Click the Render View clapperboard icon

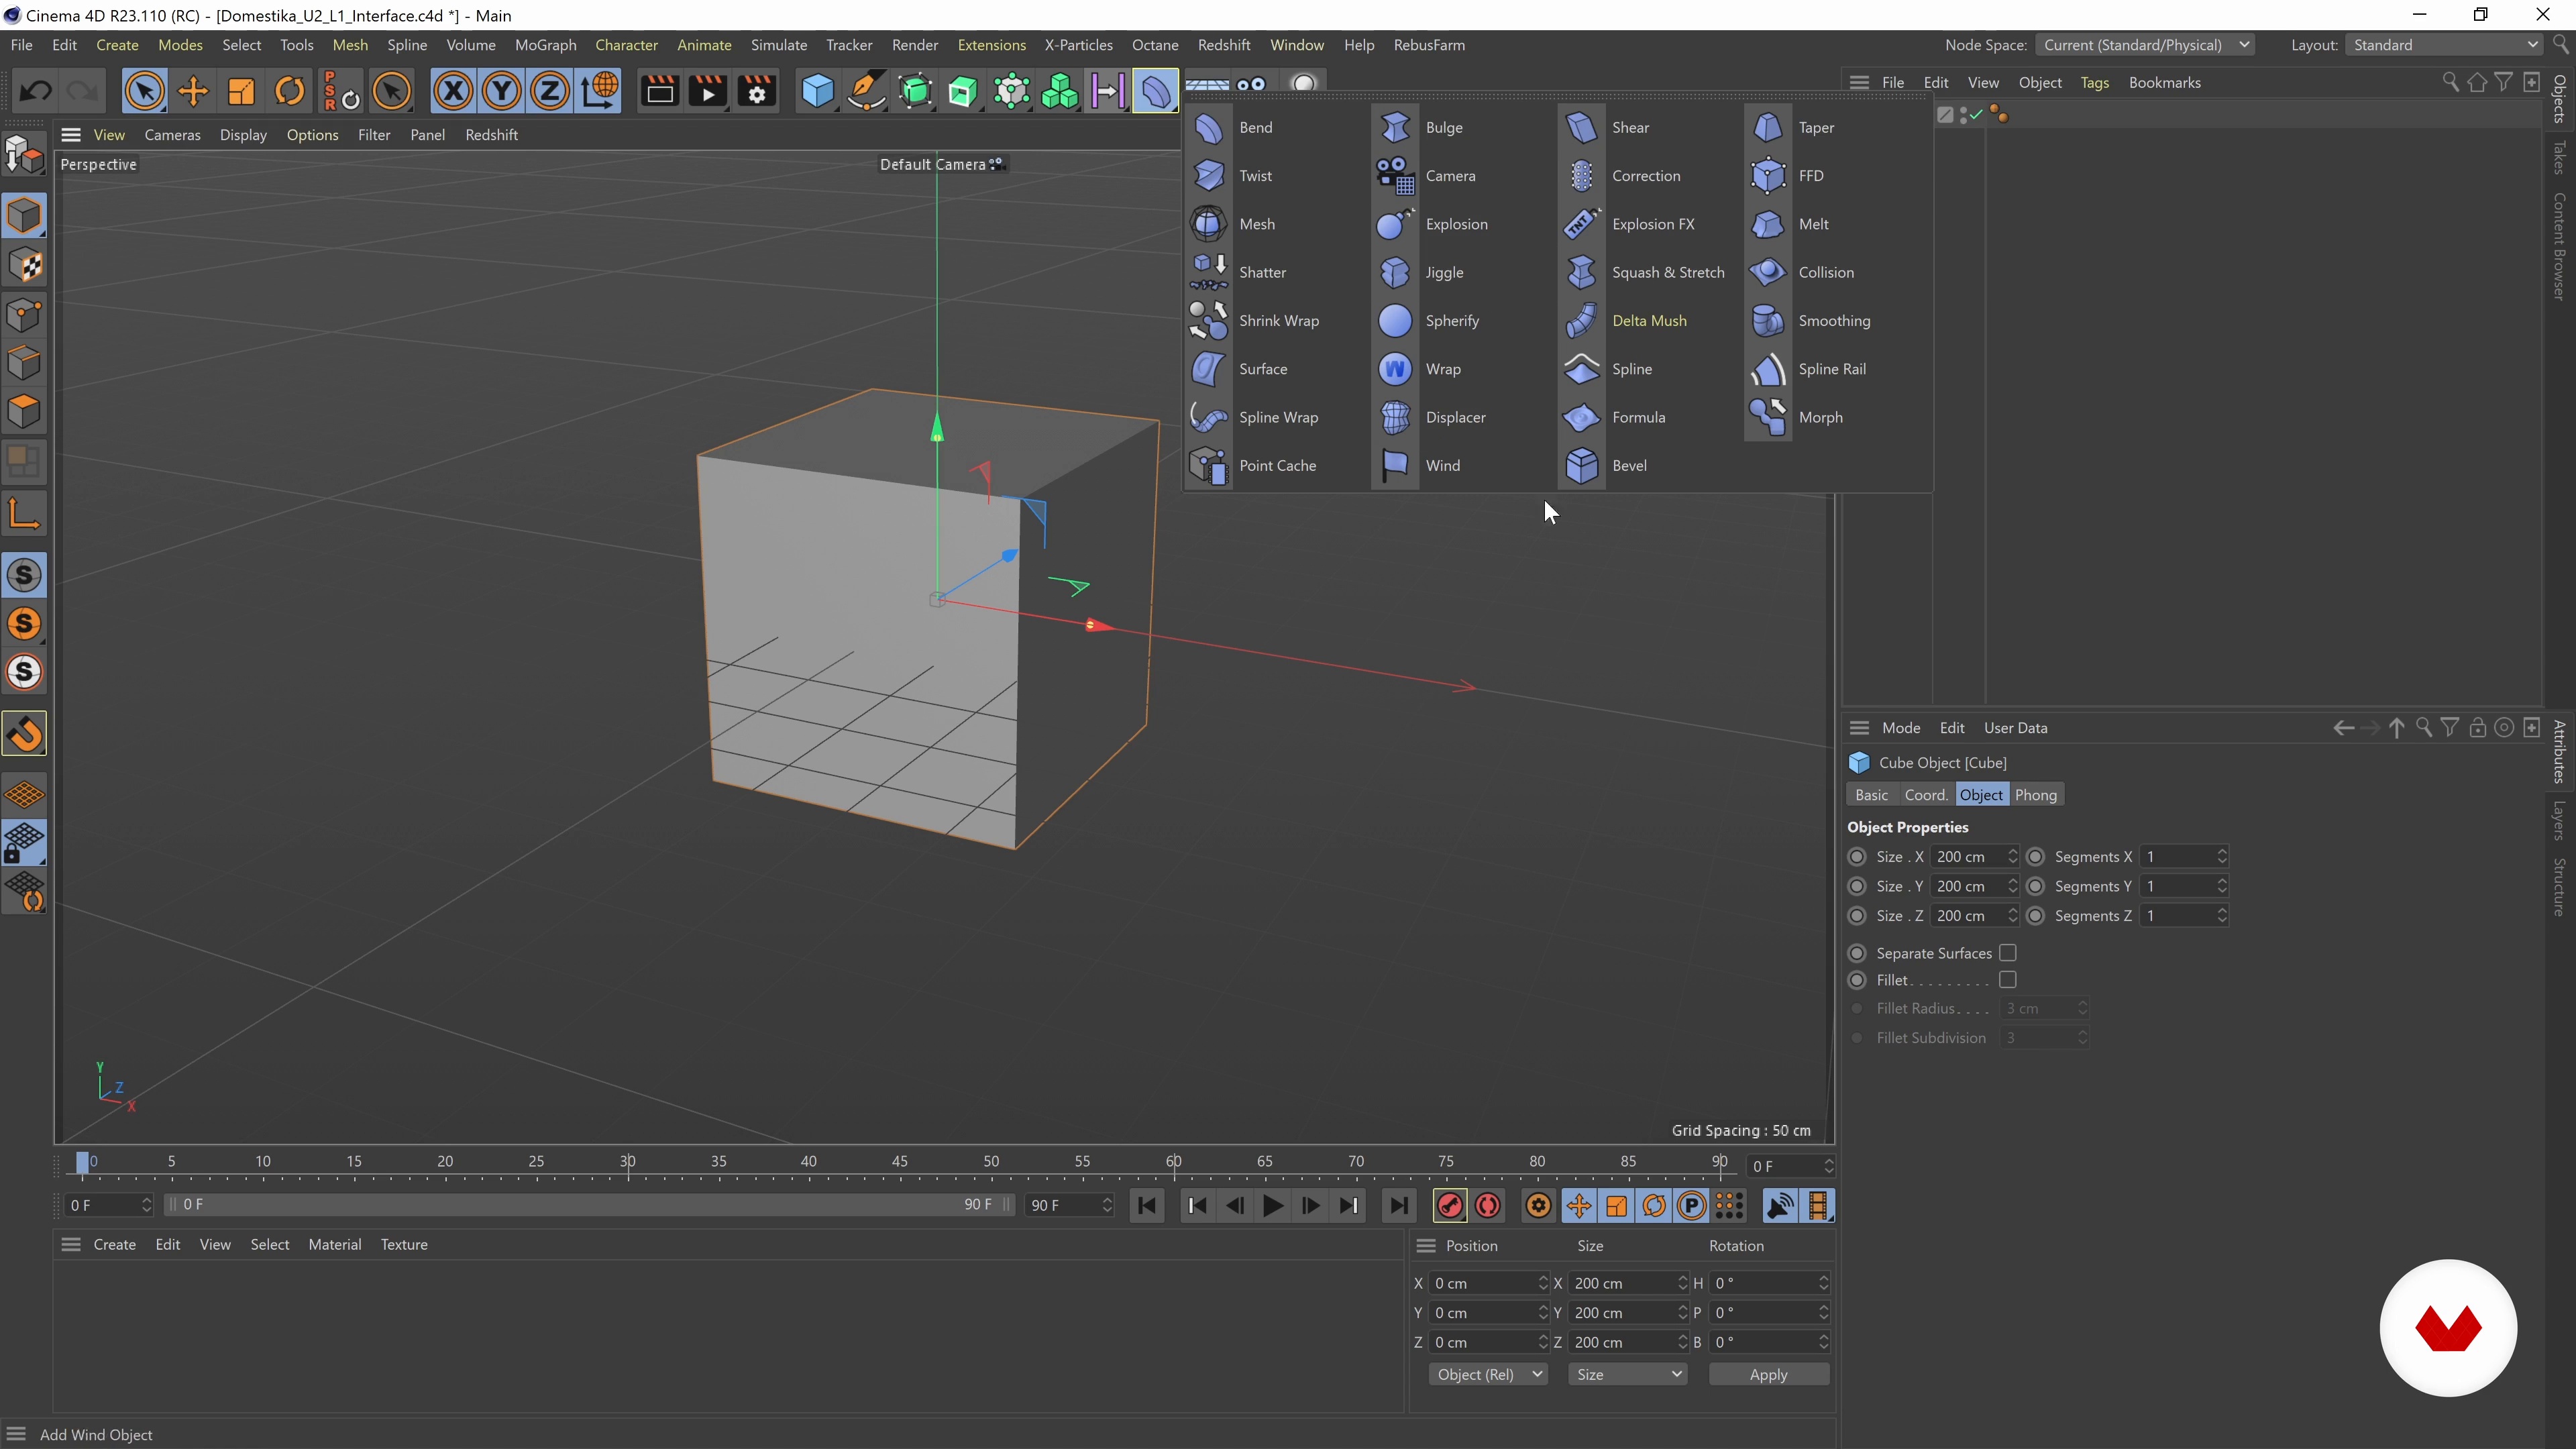[660, 92]
